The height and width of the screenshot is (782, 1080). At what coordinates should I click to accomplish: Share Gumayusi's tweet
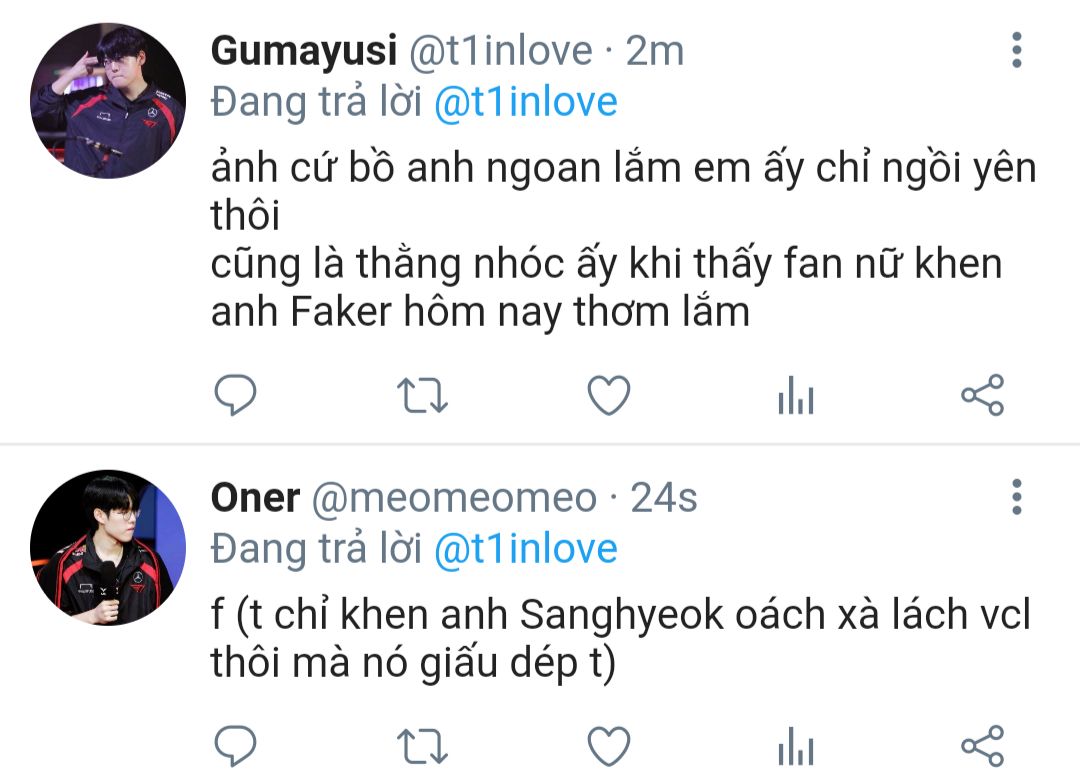982,396
